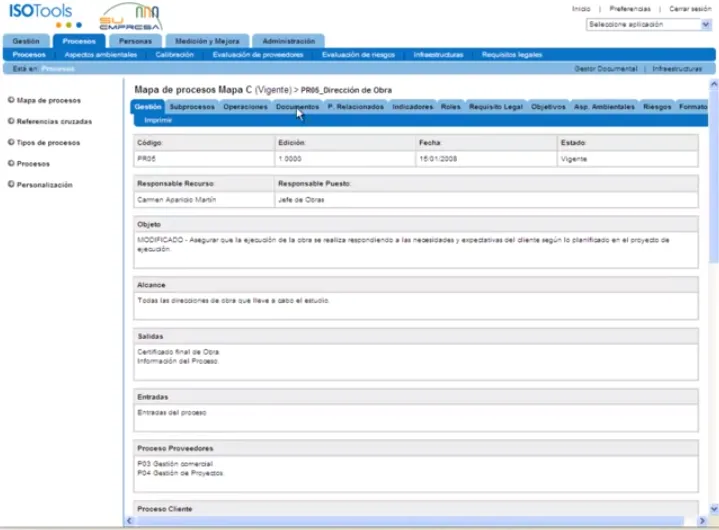Image resolution: width=719 pixels, height=530 pixels.
Task: Open the Formato tab
Action: pyautogui.click(x=692, y=107)
